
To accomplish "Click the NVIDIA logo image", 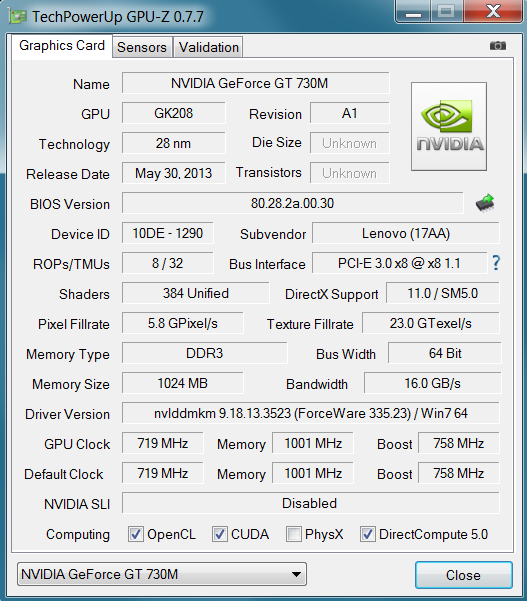I will click(449, 126).
